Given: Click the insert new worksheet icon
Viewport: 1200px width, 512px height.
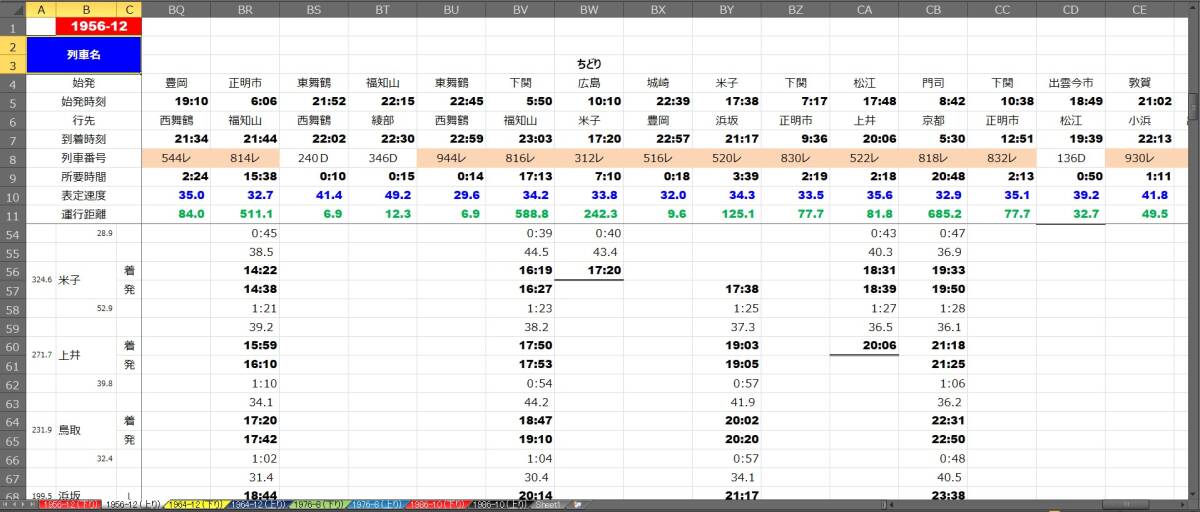Looking at the screenshot, I should pyautogui.click(x=577, y=505).
